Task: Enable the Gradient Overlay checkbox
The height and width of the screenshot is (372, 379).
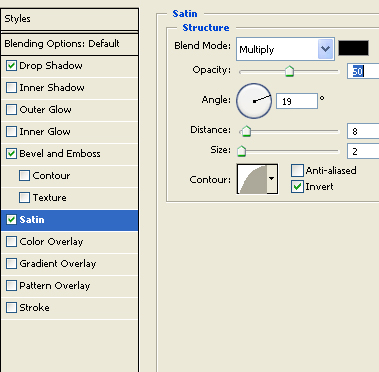Action: (11, 264)
